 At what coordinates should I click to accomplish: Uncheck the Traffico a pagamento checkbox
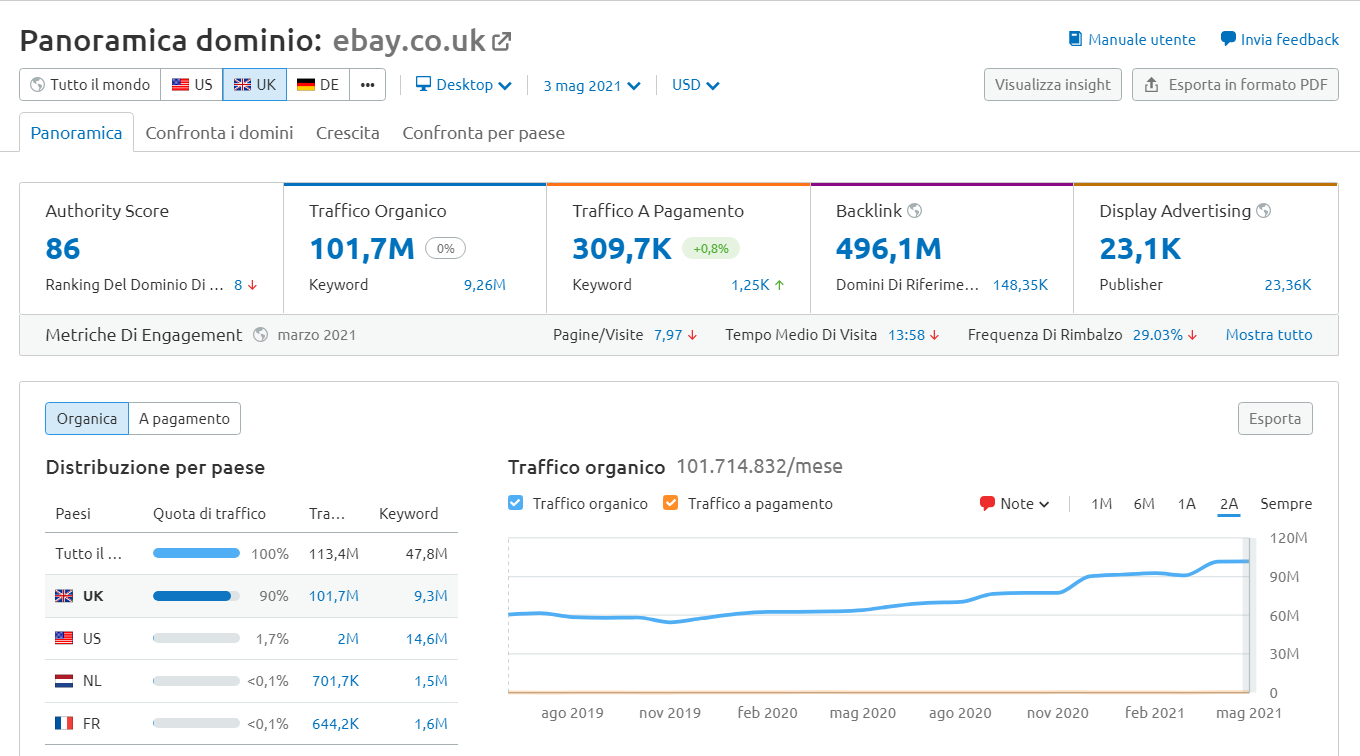pyautogui.click(x=671, y=503)
